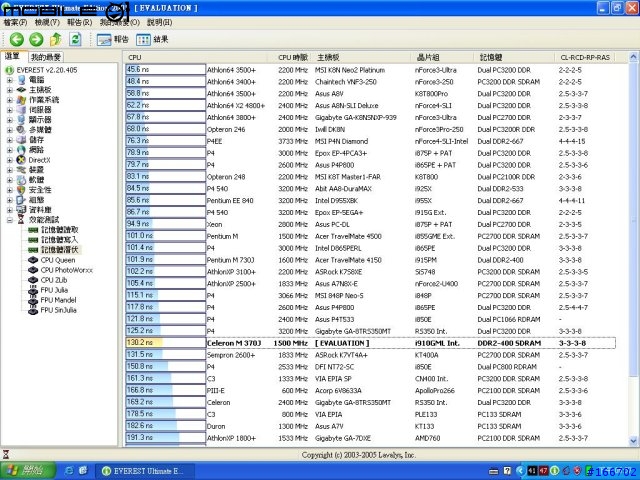Image resolution: width=640 pixels, height=480 pixels.
Task: Switch to the 我的最愛 favorites tab
Action: [x=46, y=57]
